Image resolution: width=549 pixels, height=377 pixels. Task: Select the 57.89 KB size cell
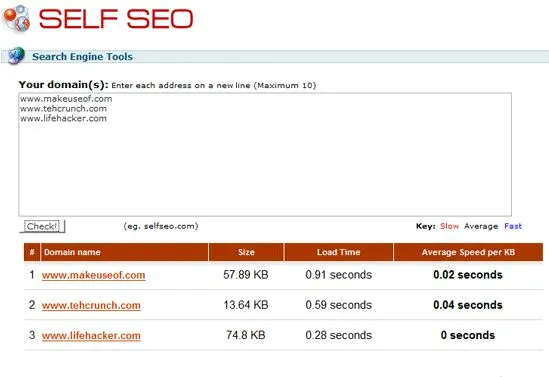pyautogui.click(x=246, y=275)
